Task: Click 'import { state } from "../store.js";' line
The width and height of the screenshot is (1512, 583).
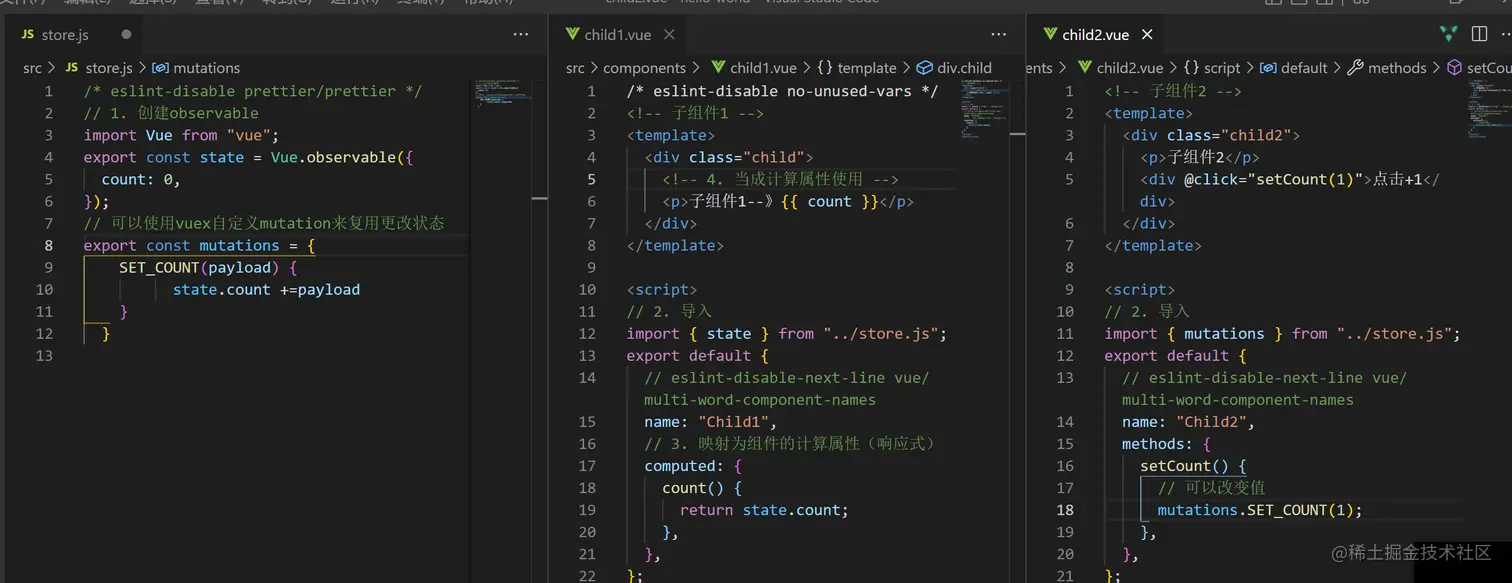Action: point(786,333)
